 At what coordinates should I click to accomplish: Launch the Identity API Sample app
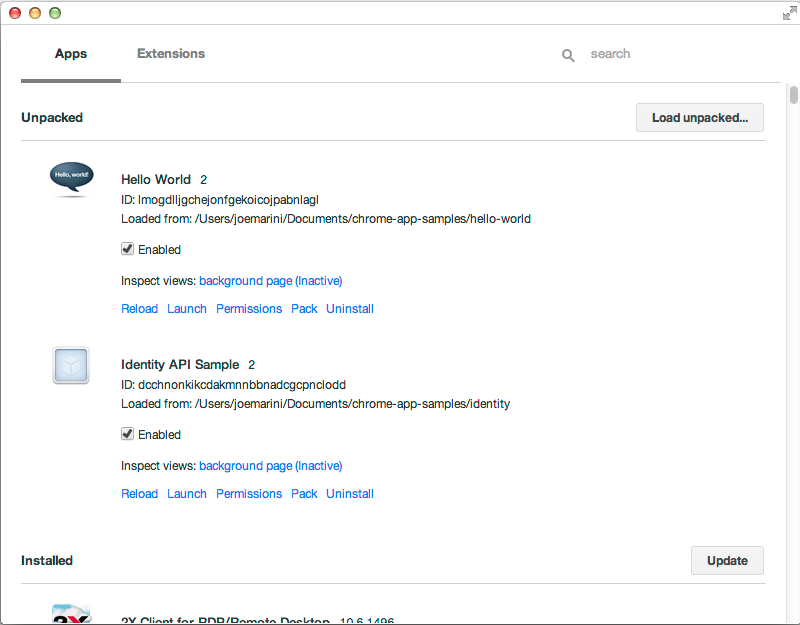tap(187, 494)
